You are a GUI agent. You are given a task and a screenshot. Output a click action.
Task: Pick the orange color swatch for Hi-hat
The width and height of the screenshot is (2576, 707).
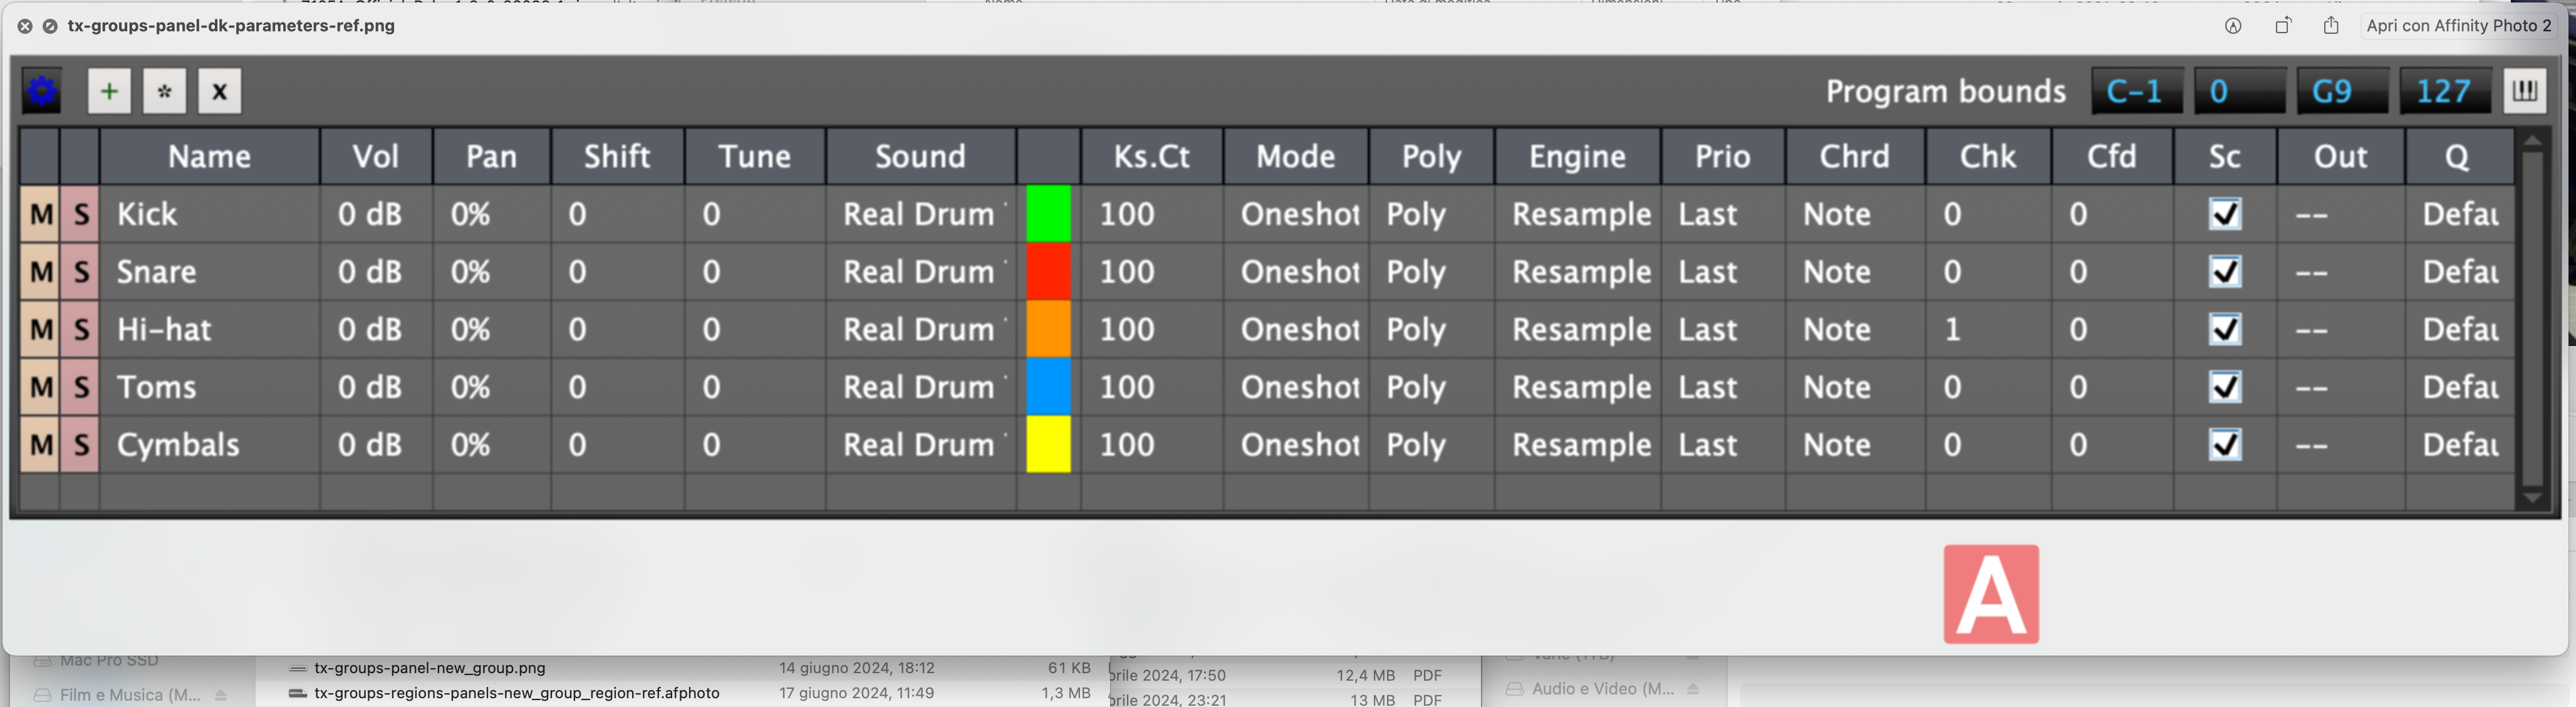[1048, 330]
